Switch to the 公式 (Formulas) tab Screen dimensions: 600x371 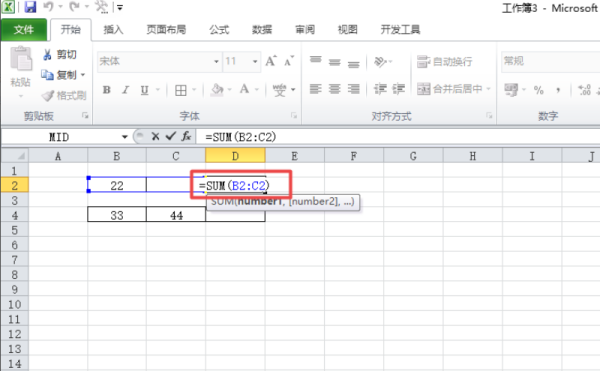219,29
